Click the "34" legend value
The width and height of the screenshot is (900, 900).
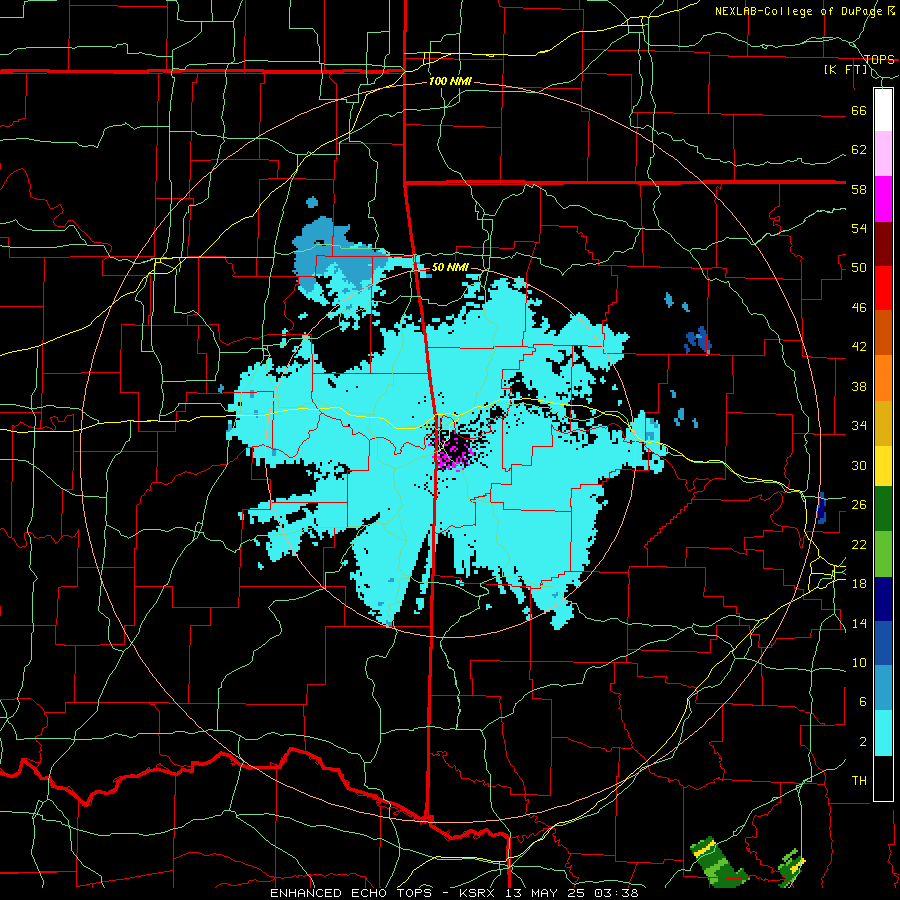859,425
